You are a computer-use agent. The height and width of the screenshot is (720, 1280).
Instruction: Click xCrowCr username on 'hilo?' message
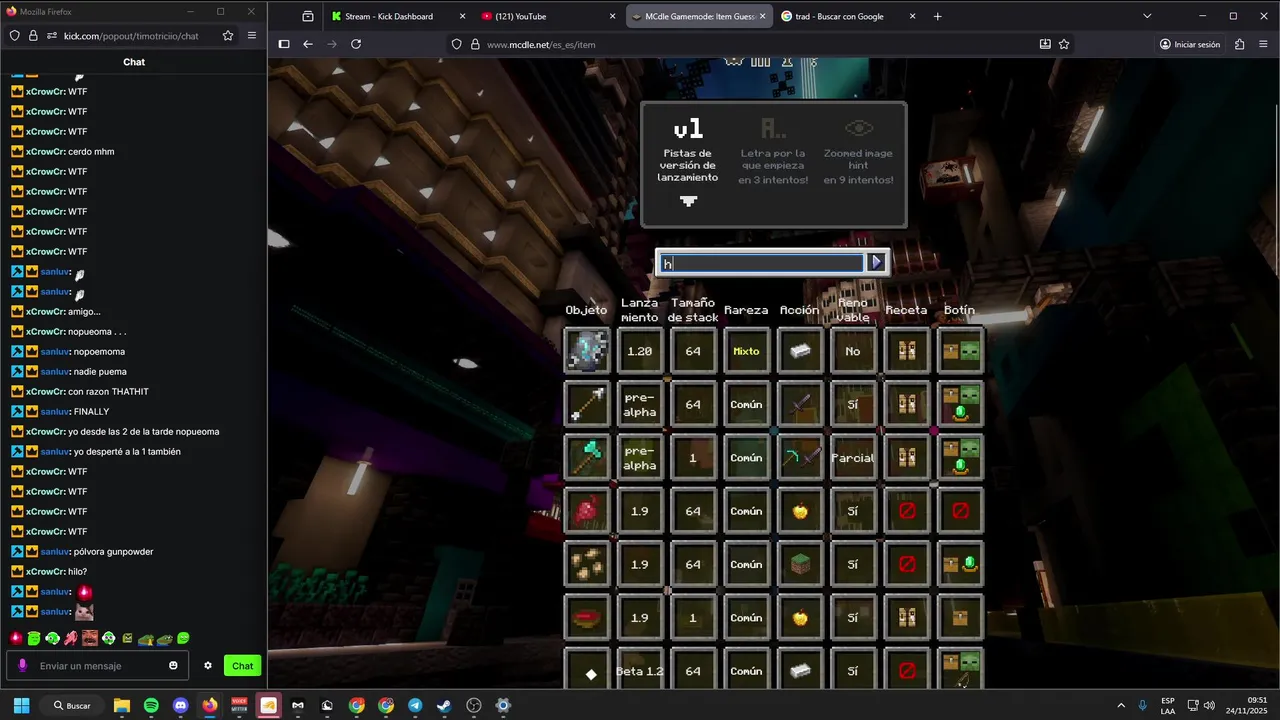point(44,571)
